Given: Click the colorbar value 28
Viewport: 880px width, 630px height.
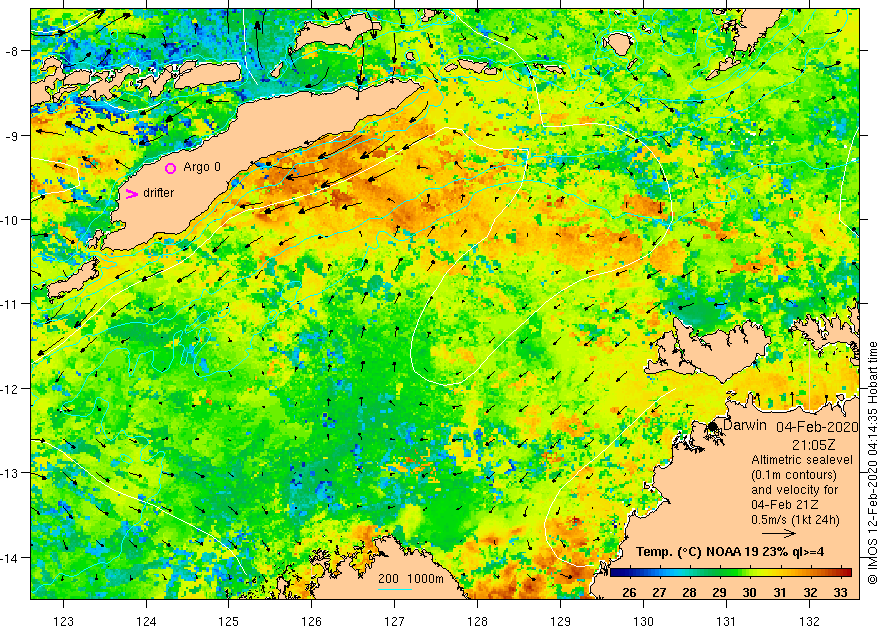Looking at the screenshot, I should [689, 592].
